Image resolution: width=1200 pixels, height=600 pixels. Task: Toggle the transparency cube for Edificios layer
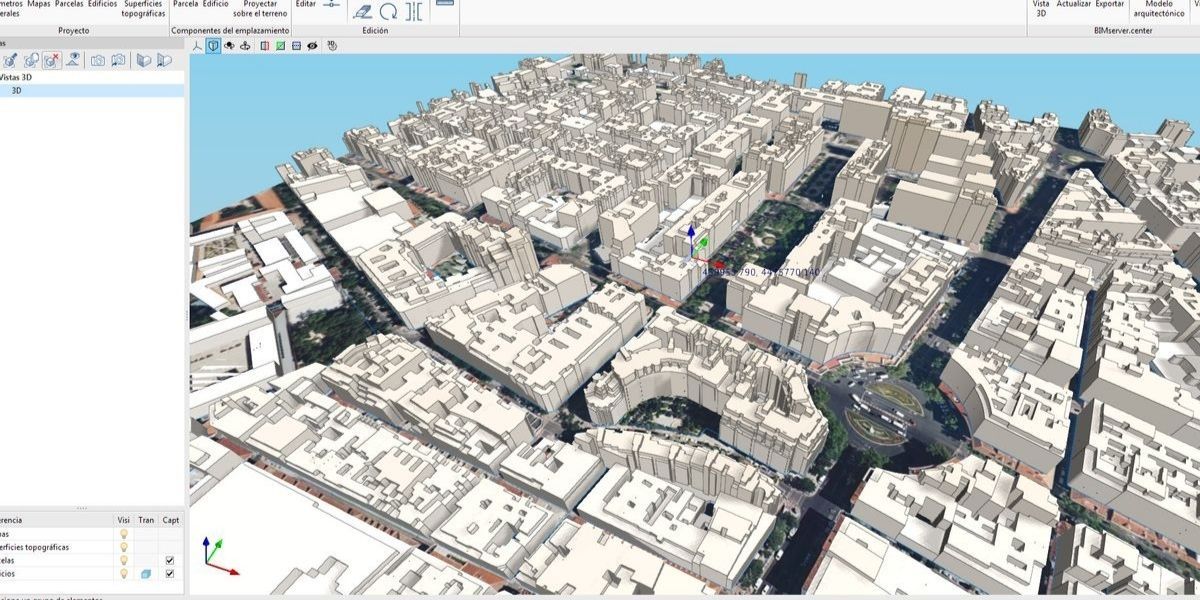point(146,574)
